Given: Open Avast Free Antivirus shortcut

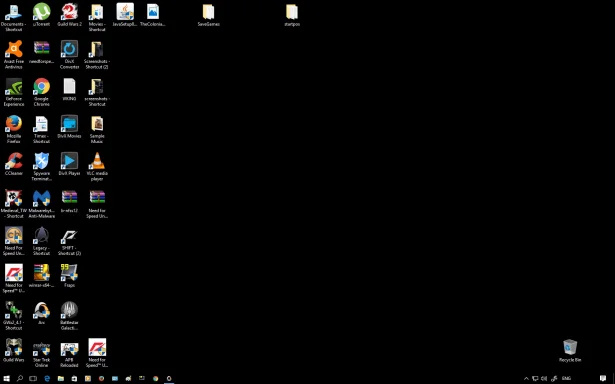Looking at the screenshot, I should pos(14,54).
